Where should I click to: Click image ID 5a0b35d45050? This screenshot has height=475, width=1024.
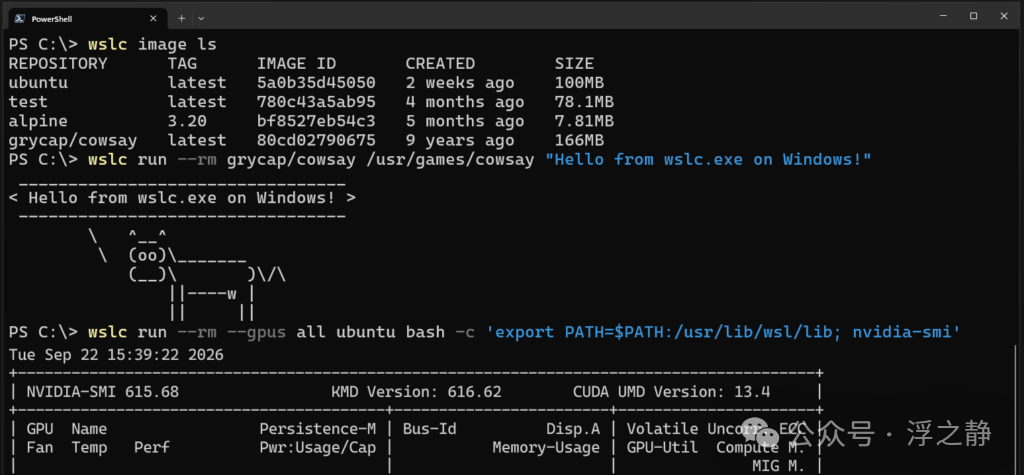point(316,83)
